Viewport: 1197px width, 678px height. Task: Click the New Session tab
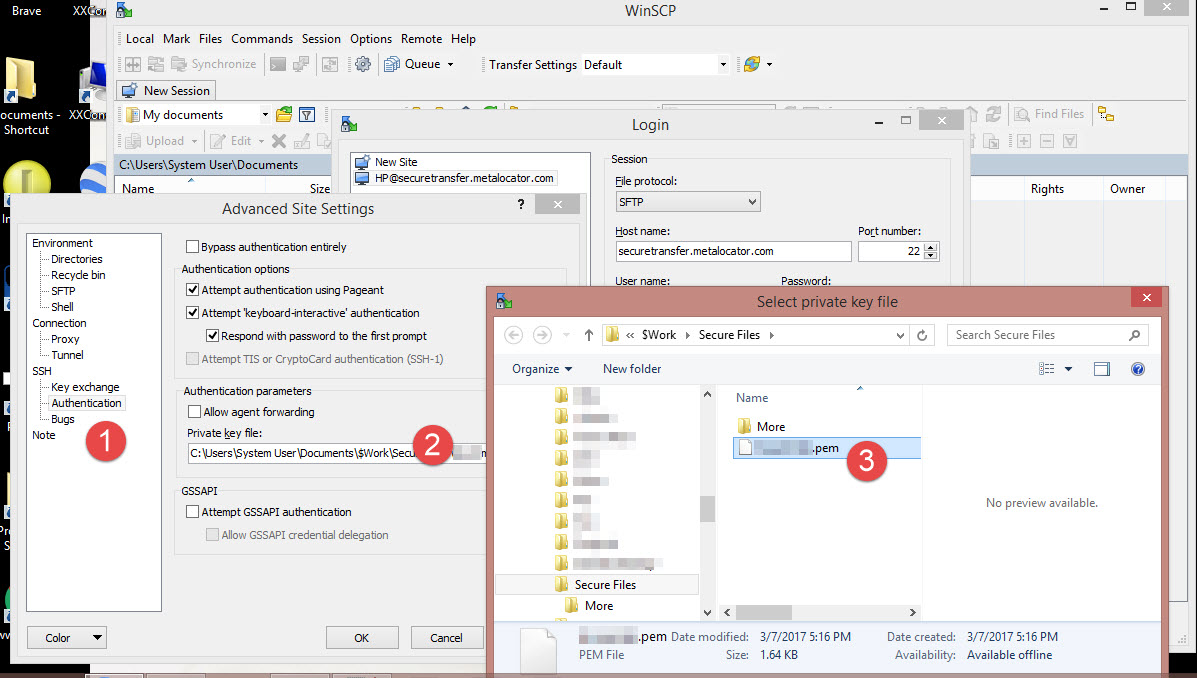click(x=166, y=91)
